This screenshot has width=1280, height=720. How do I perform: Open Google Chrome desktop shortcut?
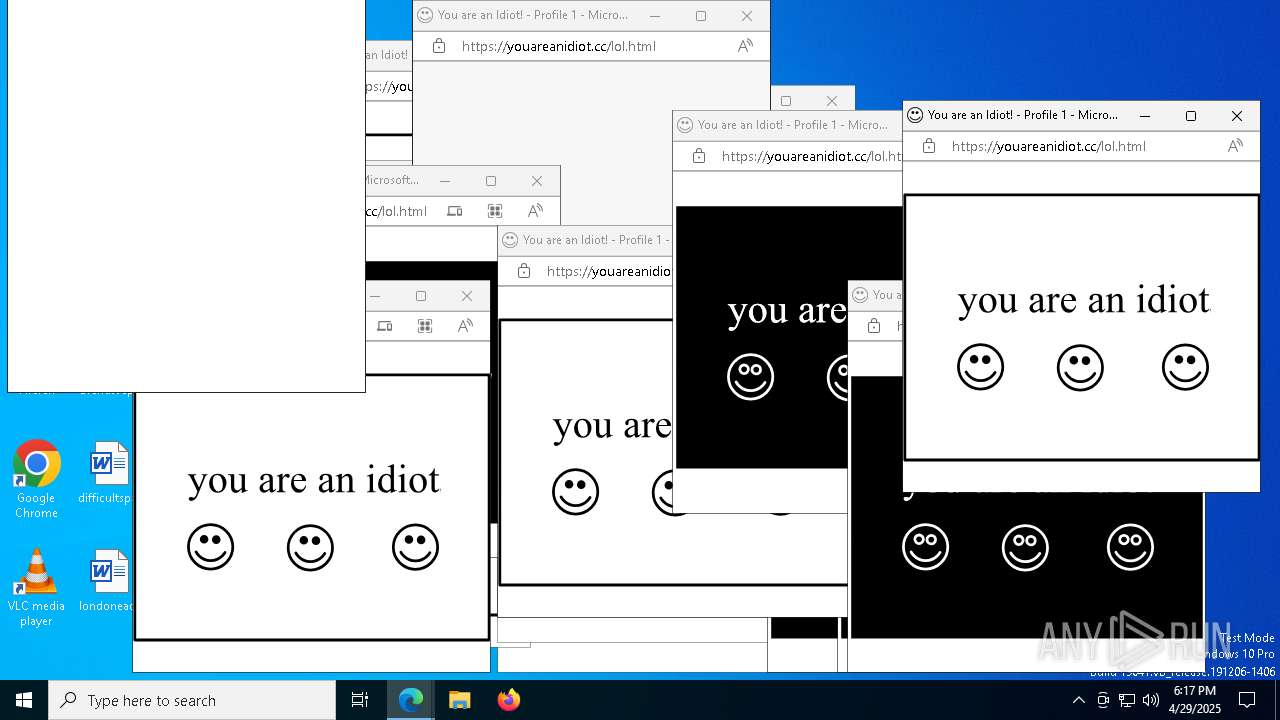36,480
